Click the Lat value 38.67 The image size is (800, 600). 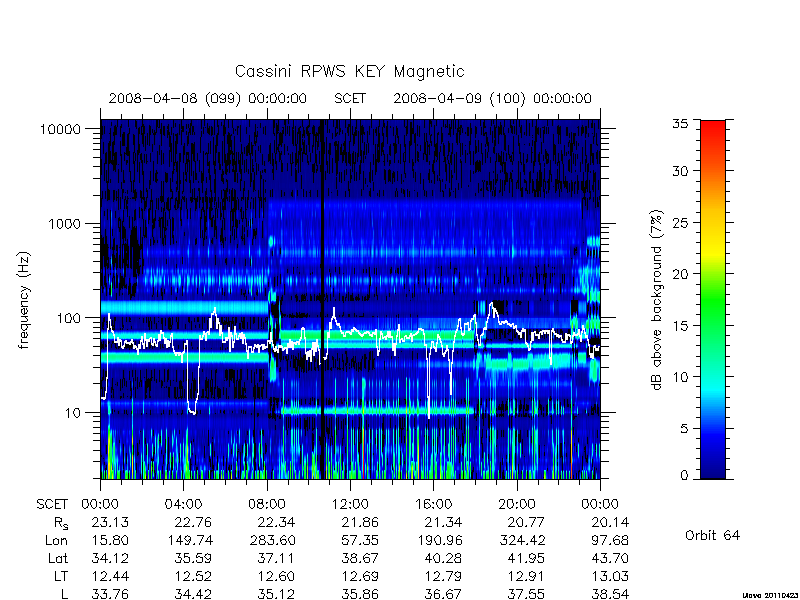coord(360,559)
